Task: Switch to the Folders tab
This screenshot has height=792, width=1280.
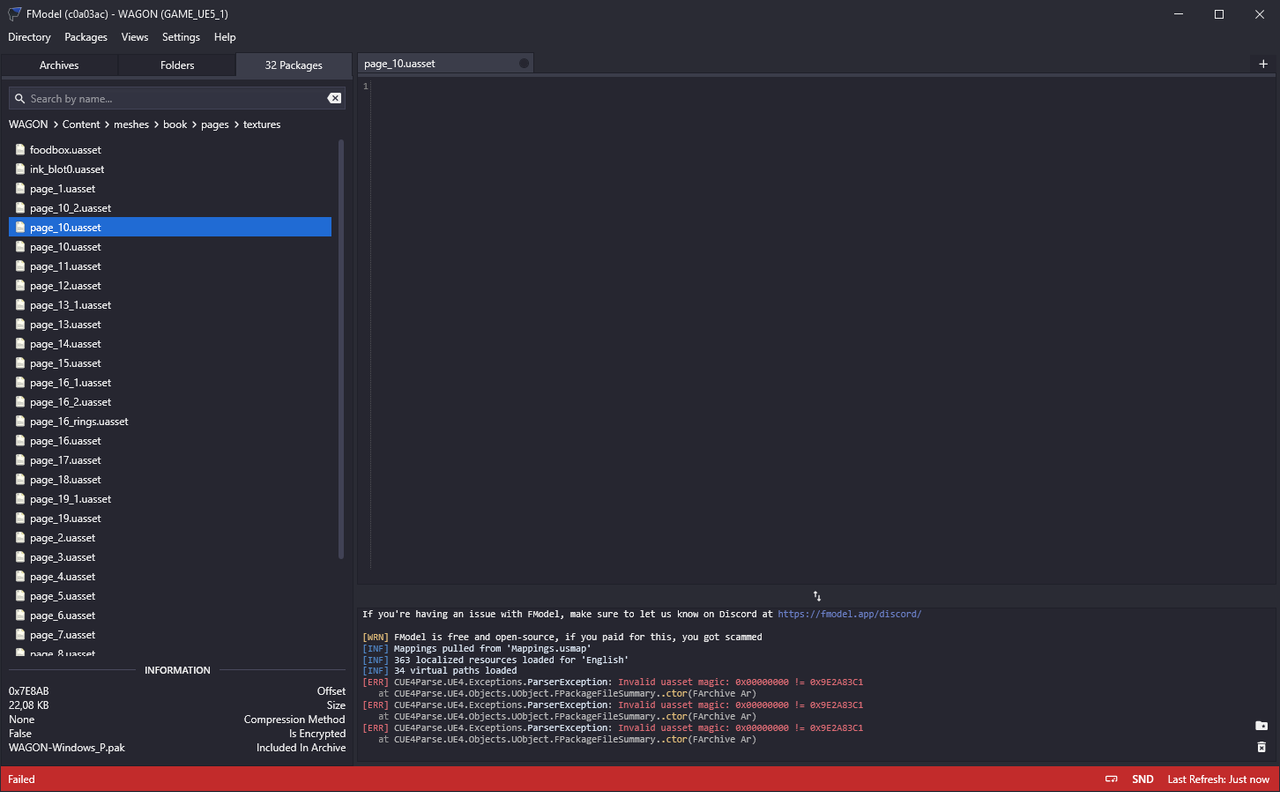Action: (x=177, y=65)
